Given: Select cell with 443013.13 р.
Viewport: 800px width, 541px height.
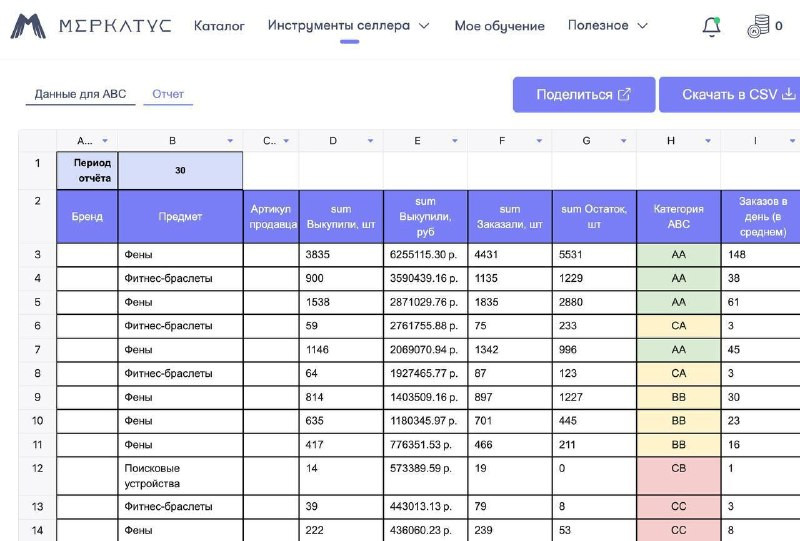Looking at the screenshot, I should [425, 507].
